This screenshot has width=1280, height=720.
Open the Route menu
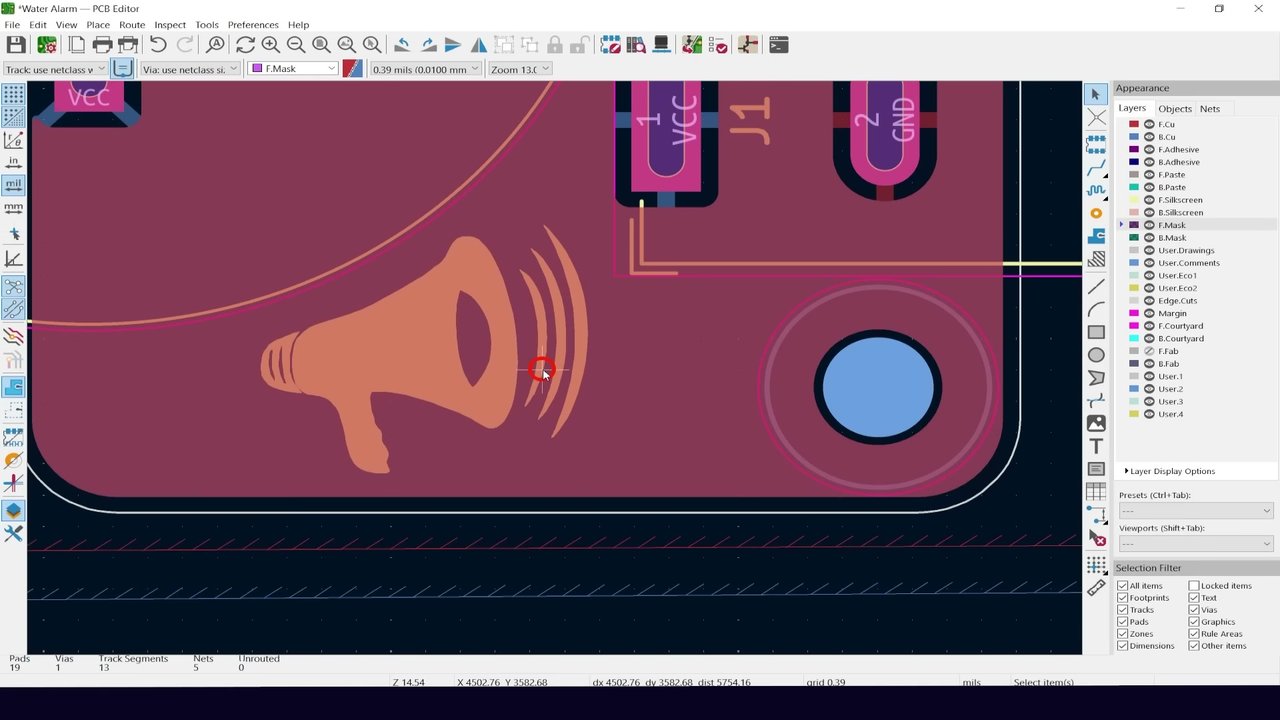click(x=132, y=24)
